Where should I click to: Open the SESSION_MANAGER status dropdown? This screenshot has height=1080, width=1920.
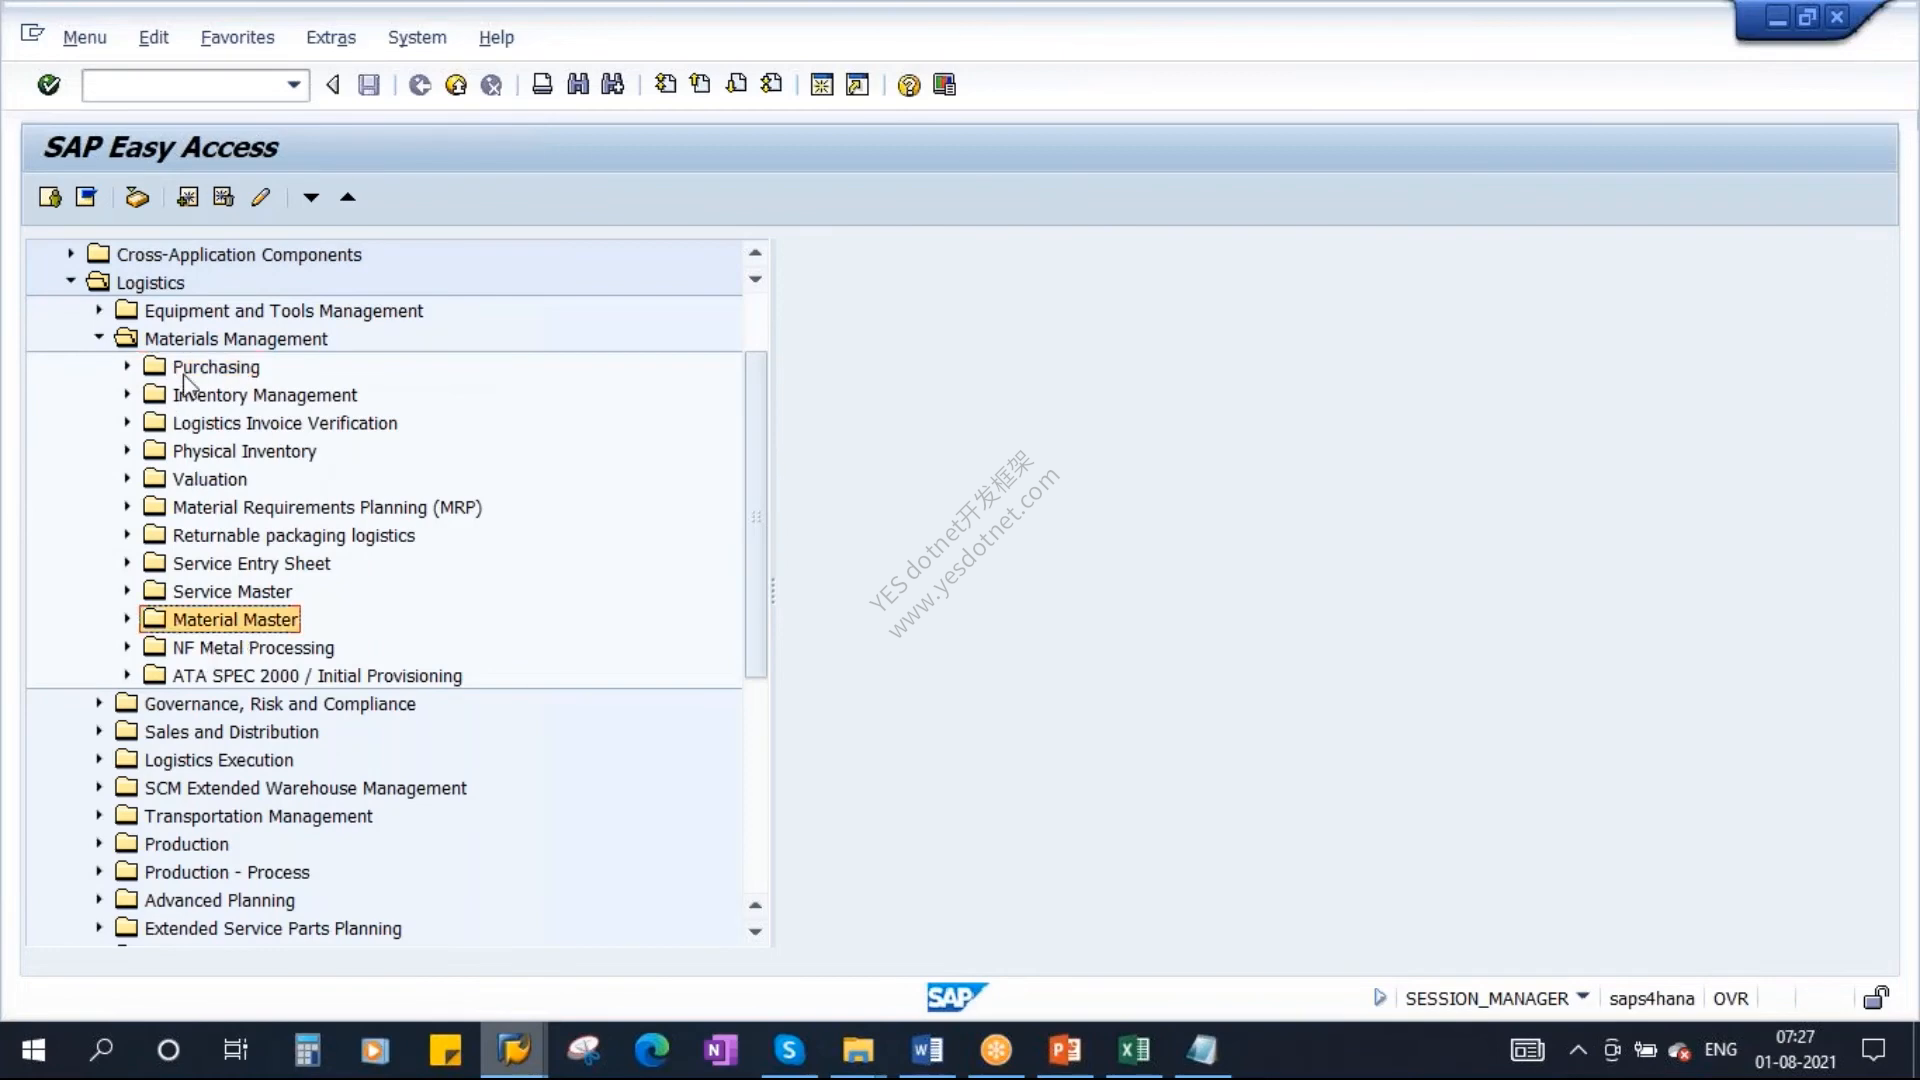click(x=1582, y=996)
